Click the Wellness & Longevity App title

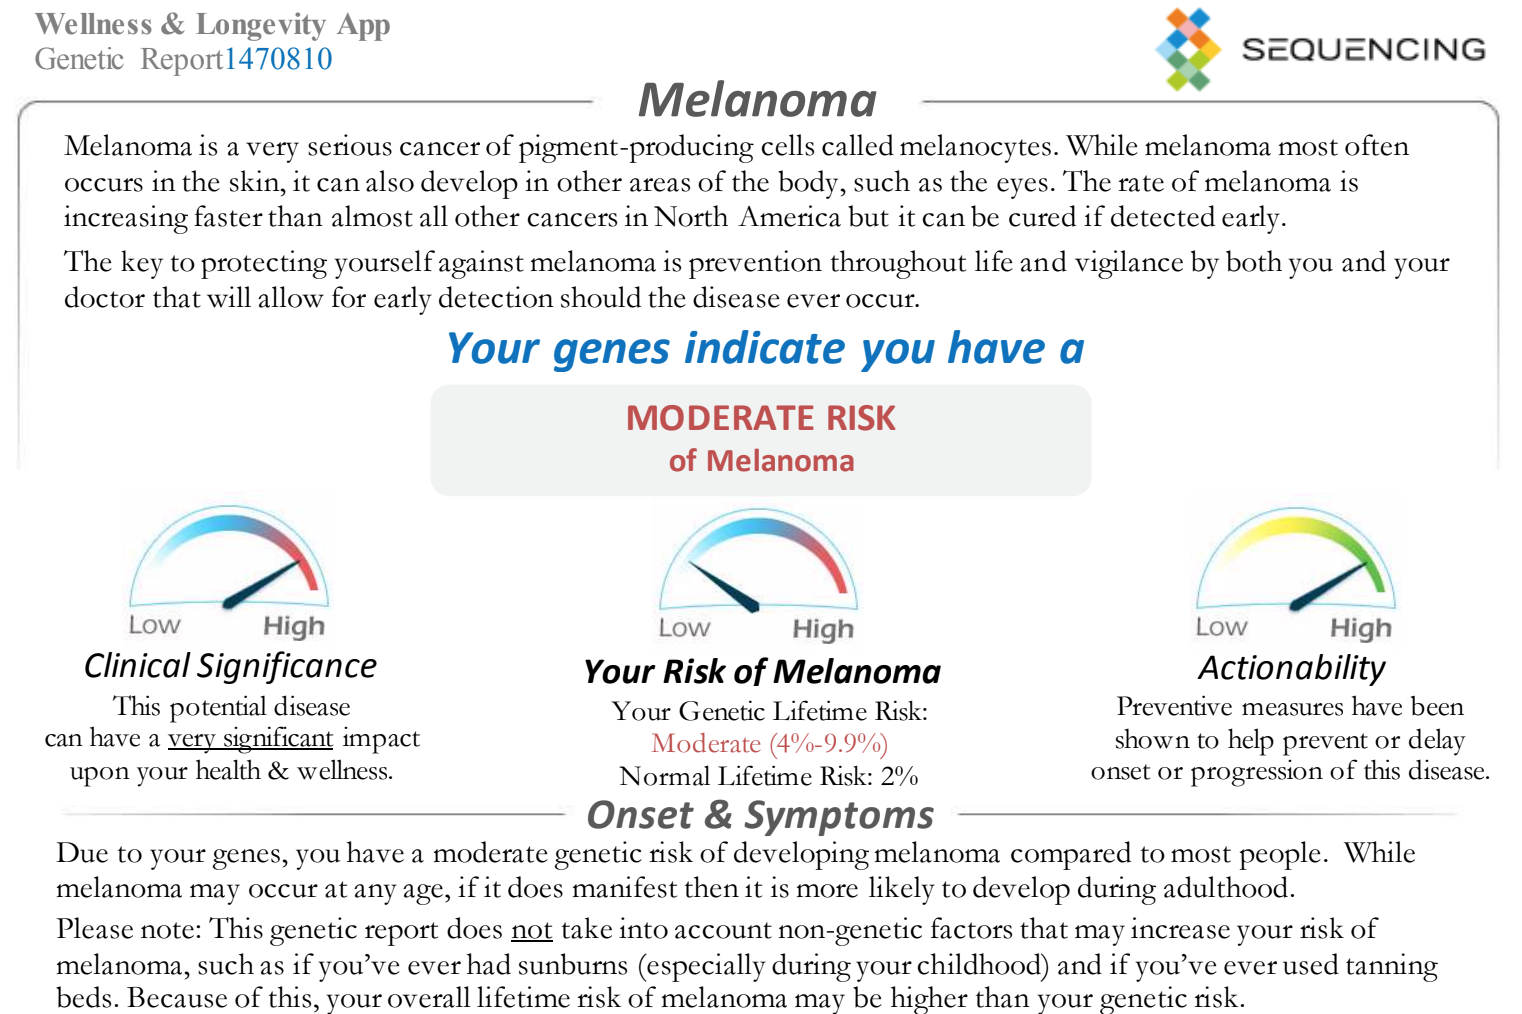212,24
